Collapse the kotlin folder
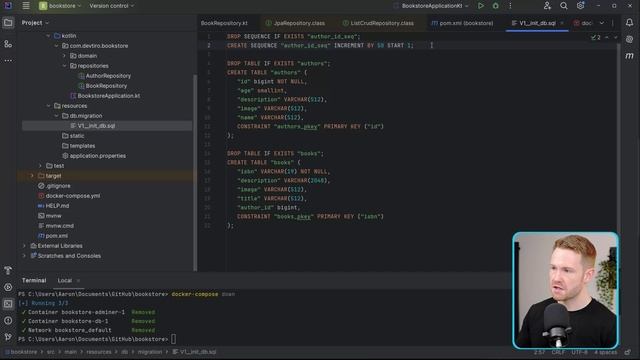Image resolution: width=640 pixels, height=360 pixels. point(48,36)
